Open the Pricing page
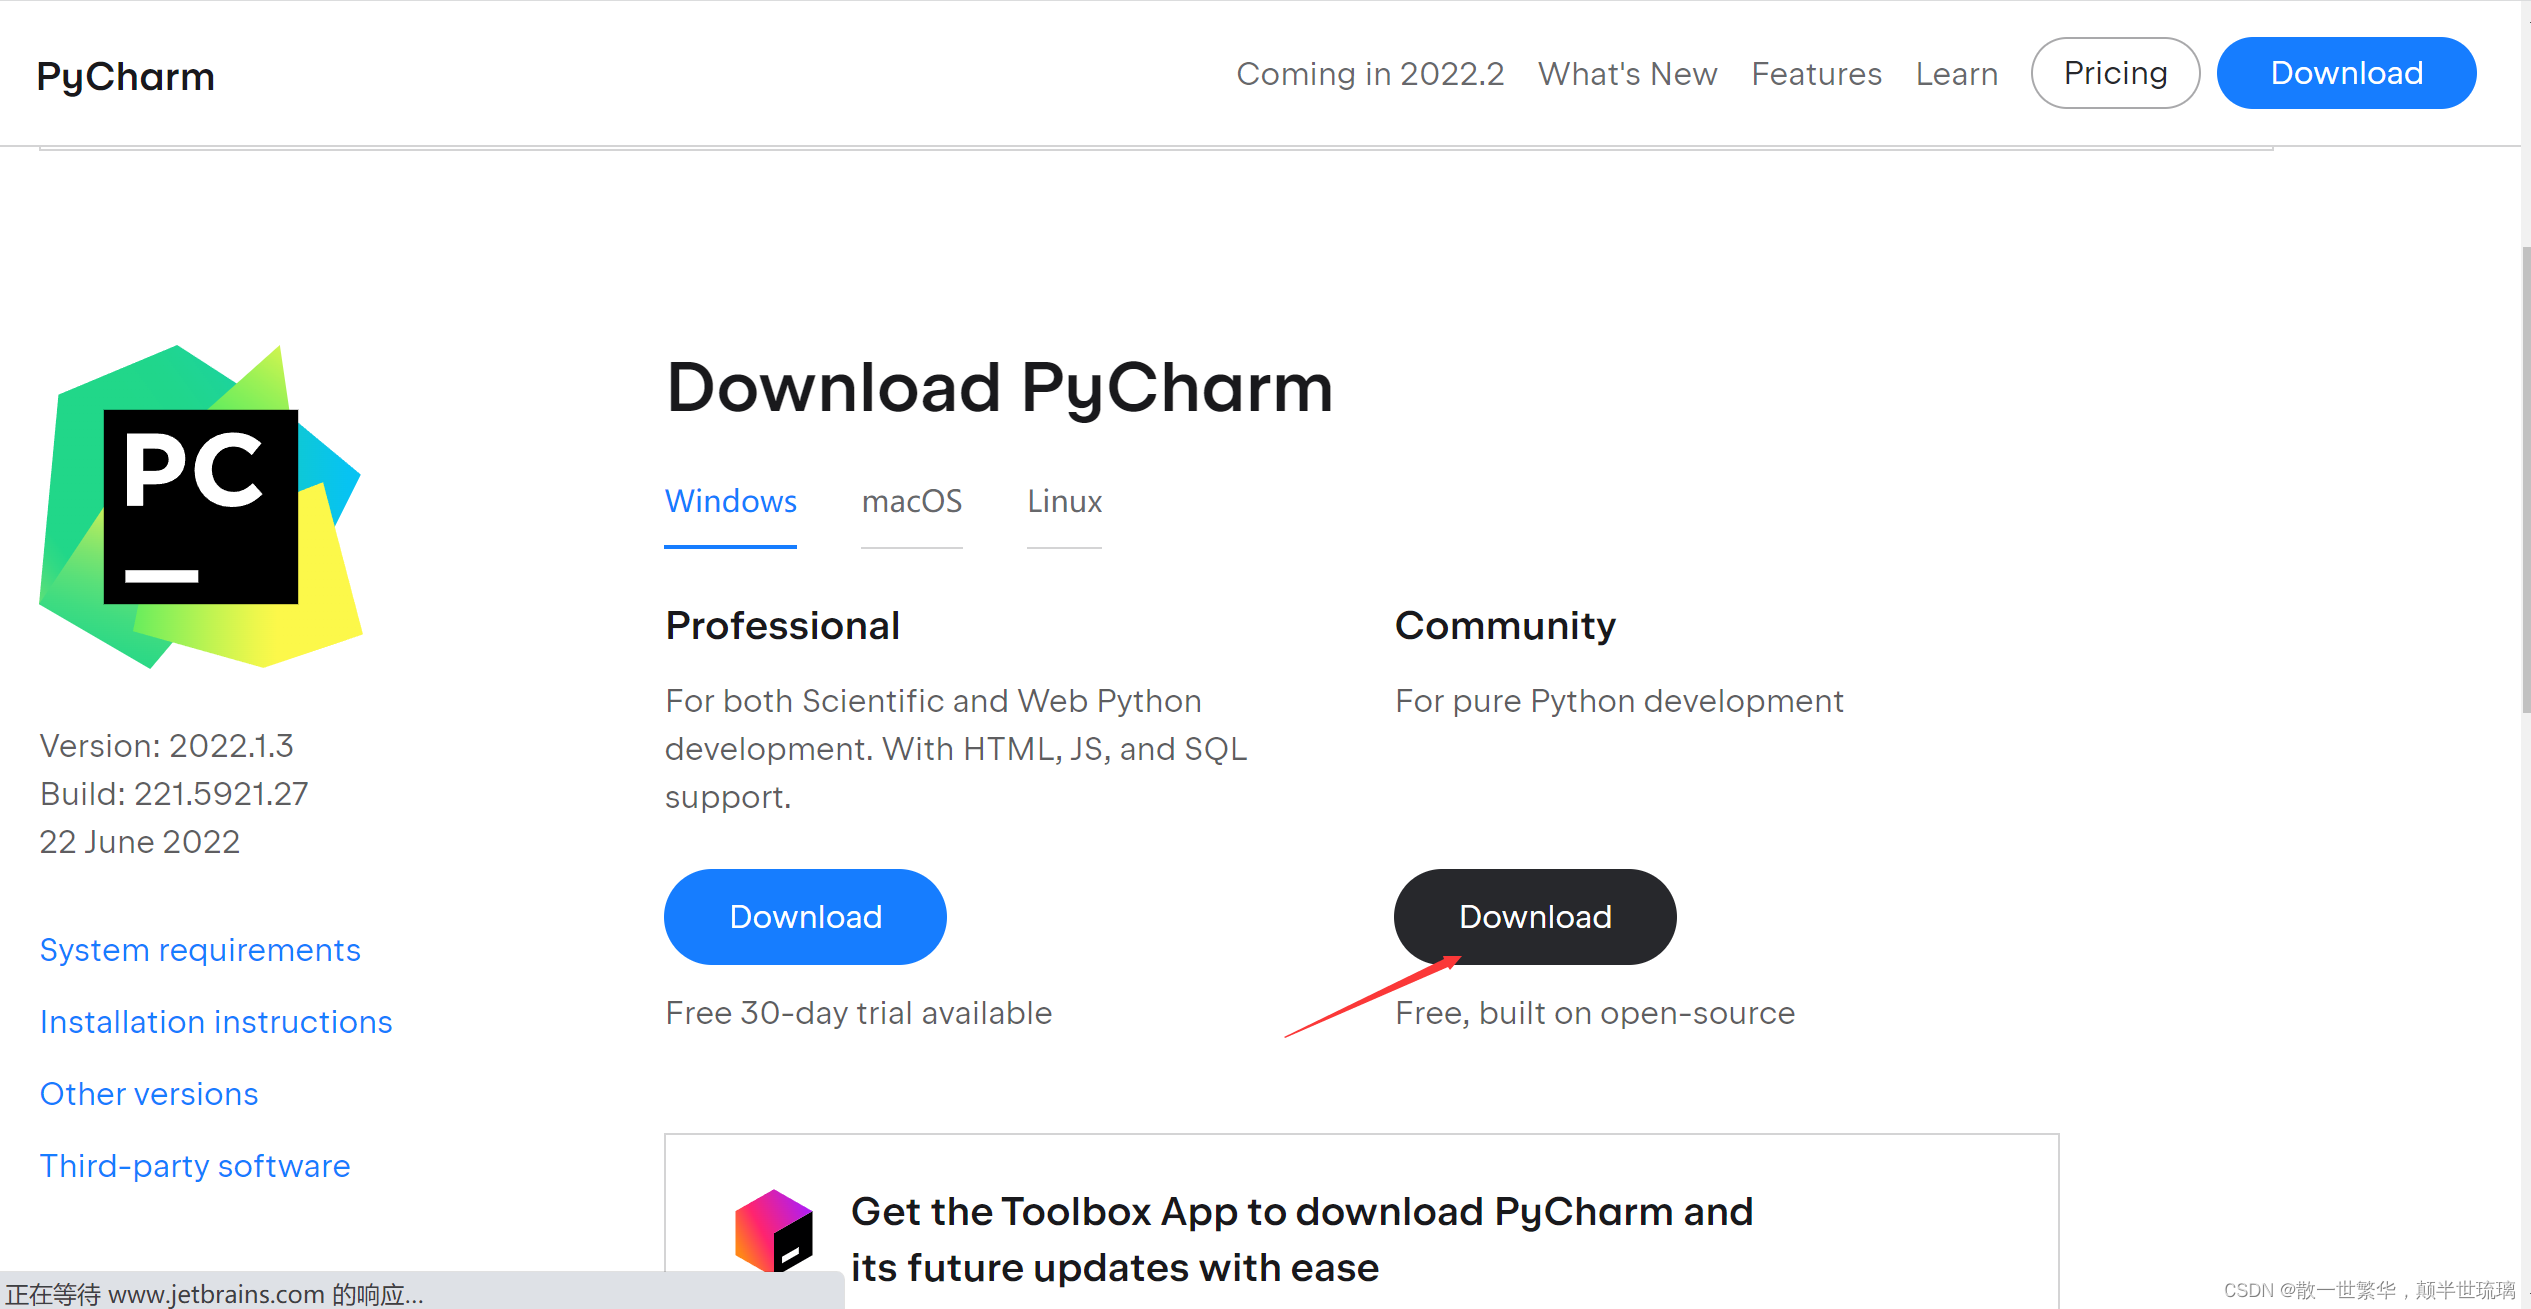Screen dimensions: 2531x1309 2112,73
